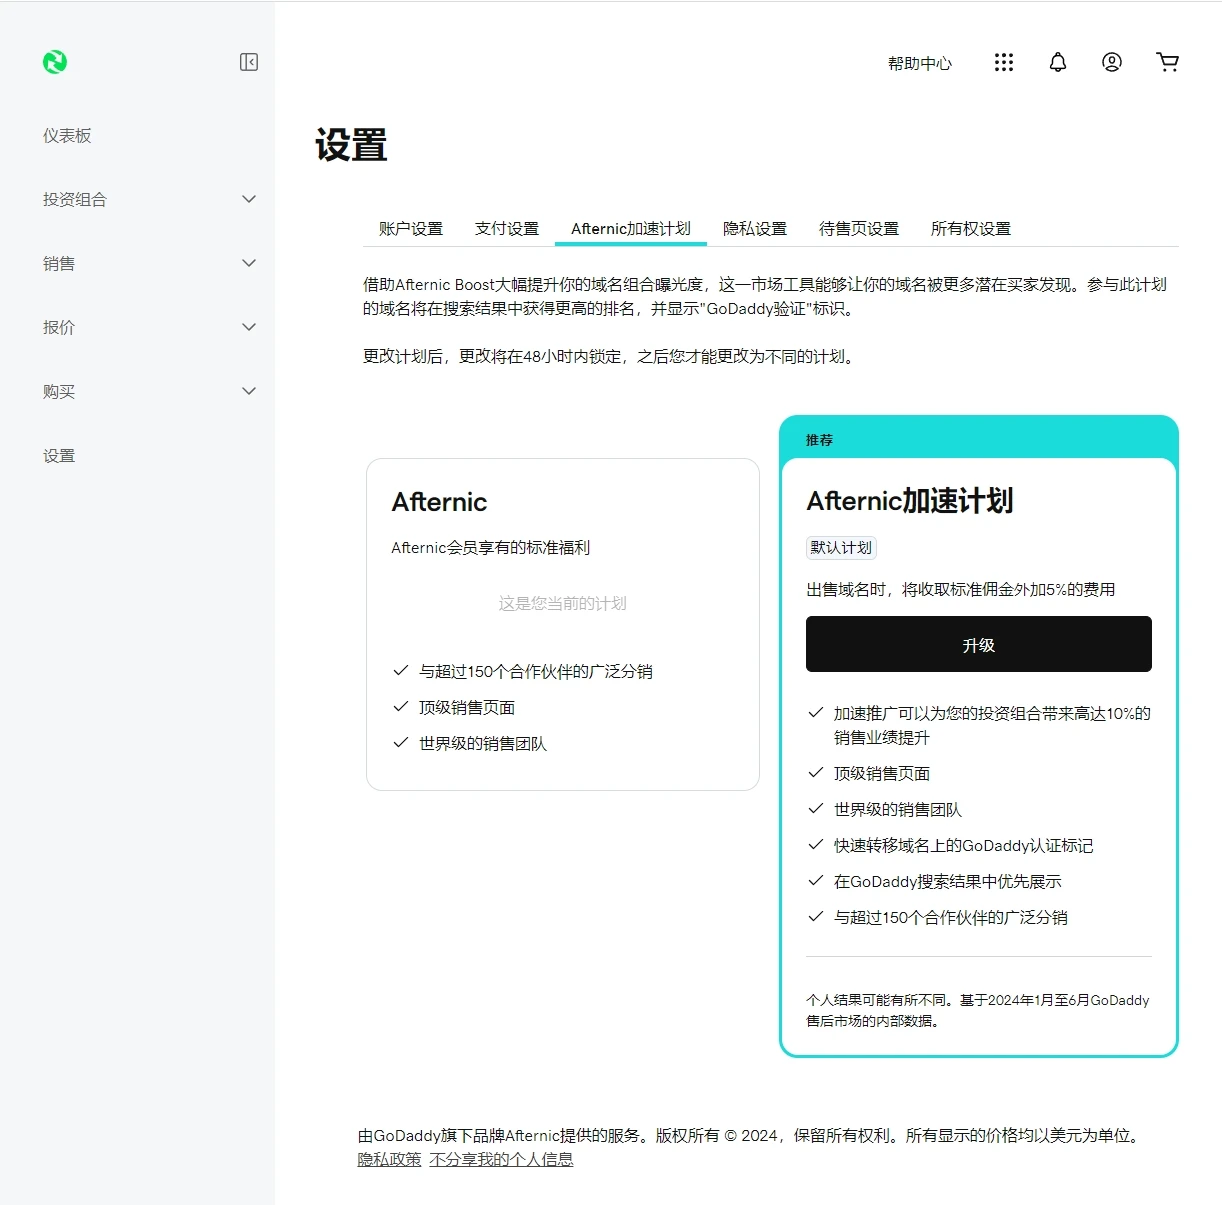
Task: Click checkmark beside 快速转移域名上的GoDaddy认证标记
Action: [816, 845]
